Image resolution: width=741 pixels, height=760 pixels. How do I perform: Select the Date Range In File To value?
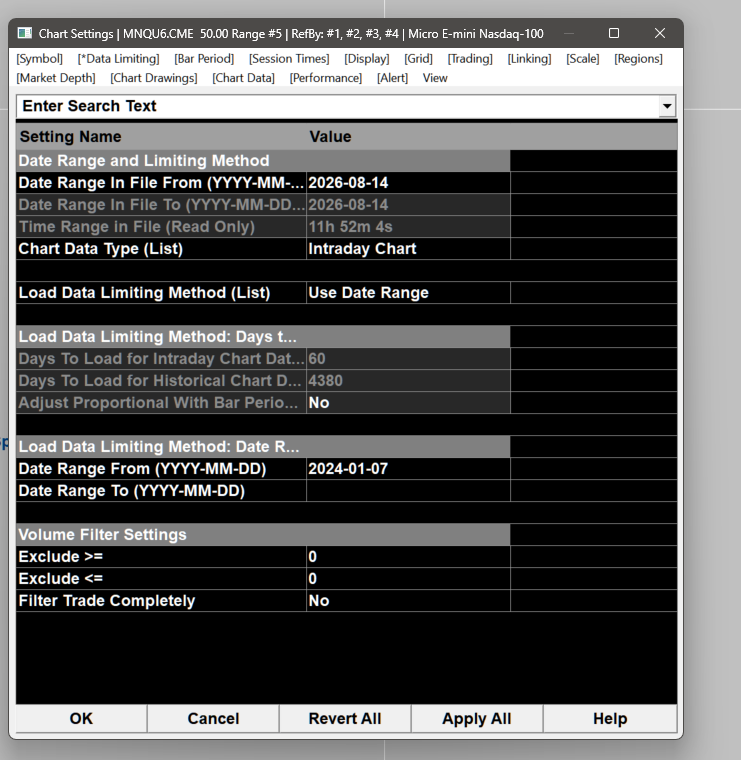[x=408, y=205]
